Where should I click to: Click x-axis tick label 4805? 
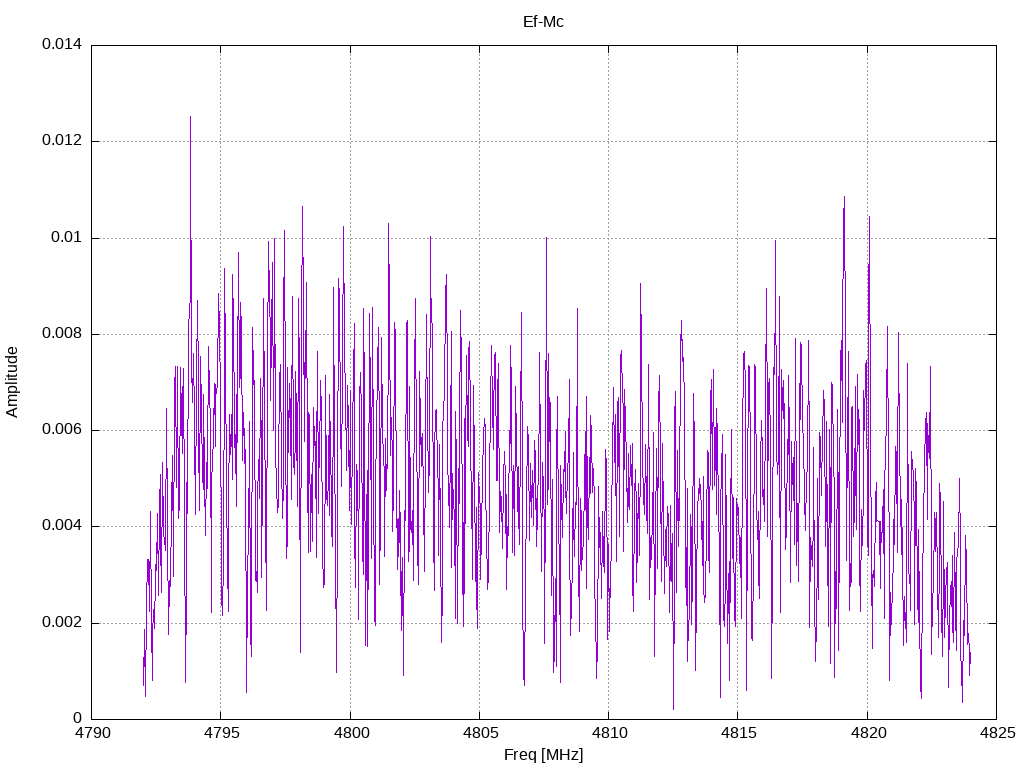[x=480, y=733]
